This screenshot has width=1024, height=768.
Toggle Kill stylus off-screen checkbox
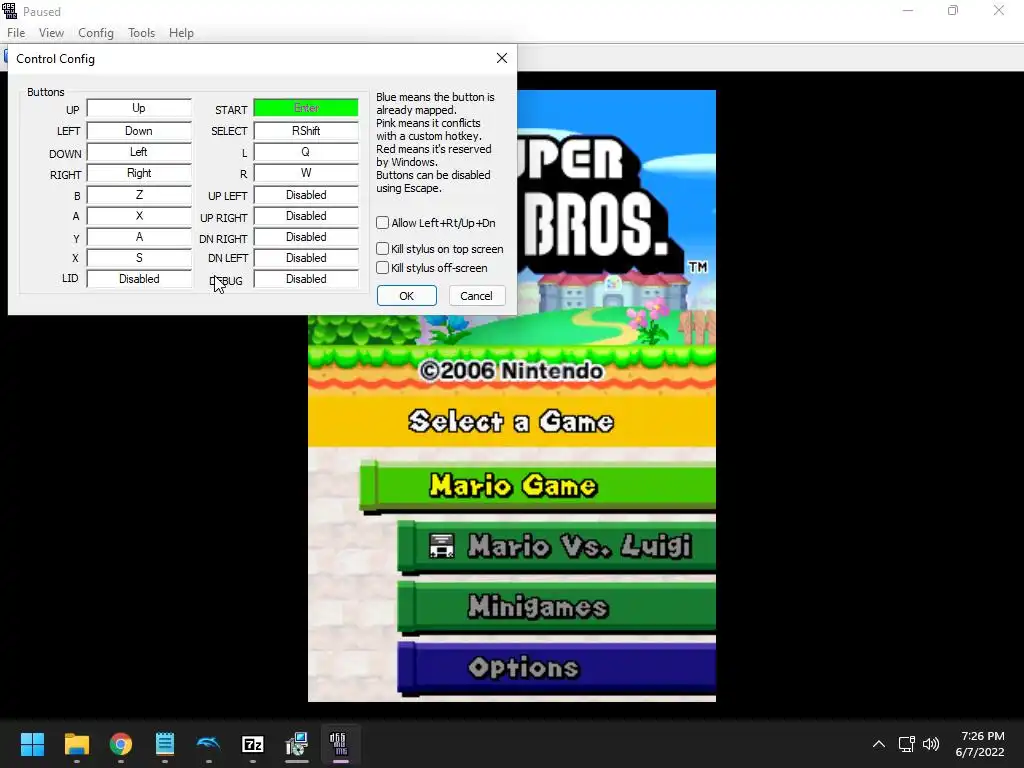tap(383, 268)
